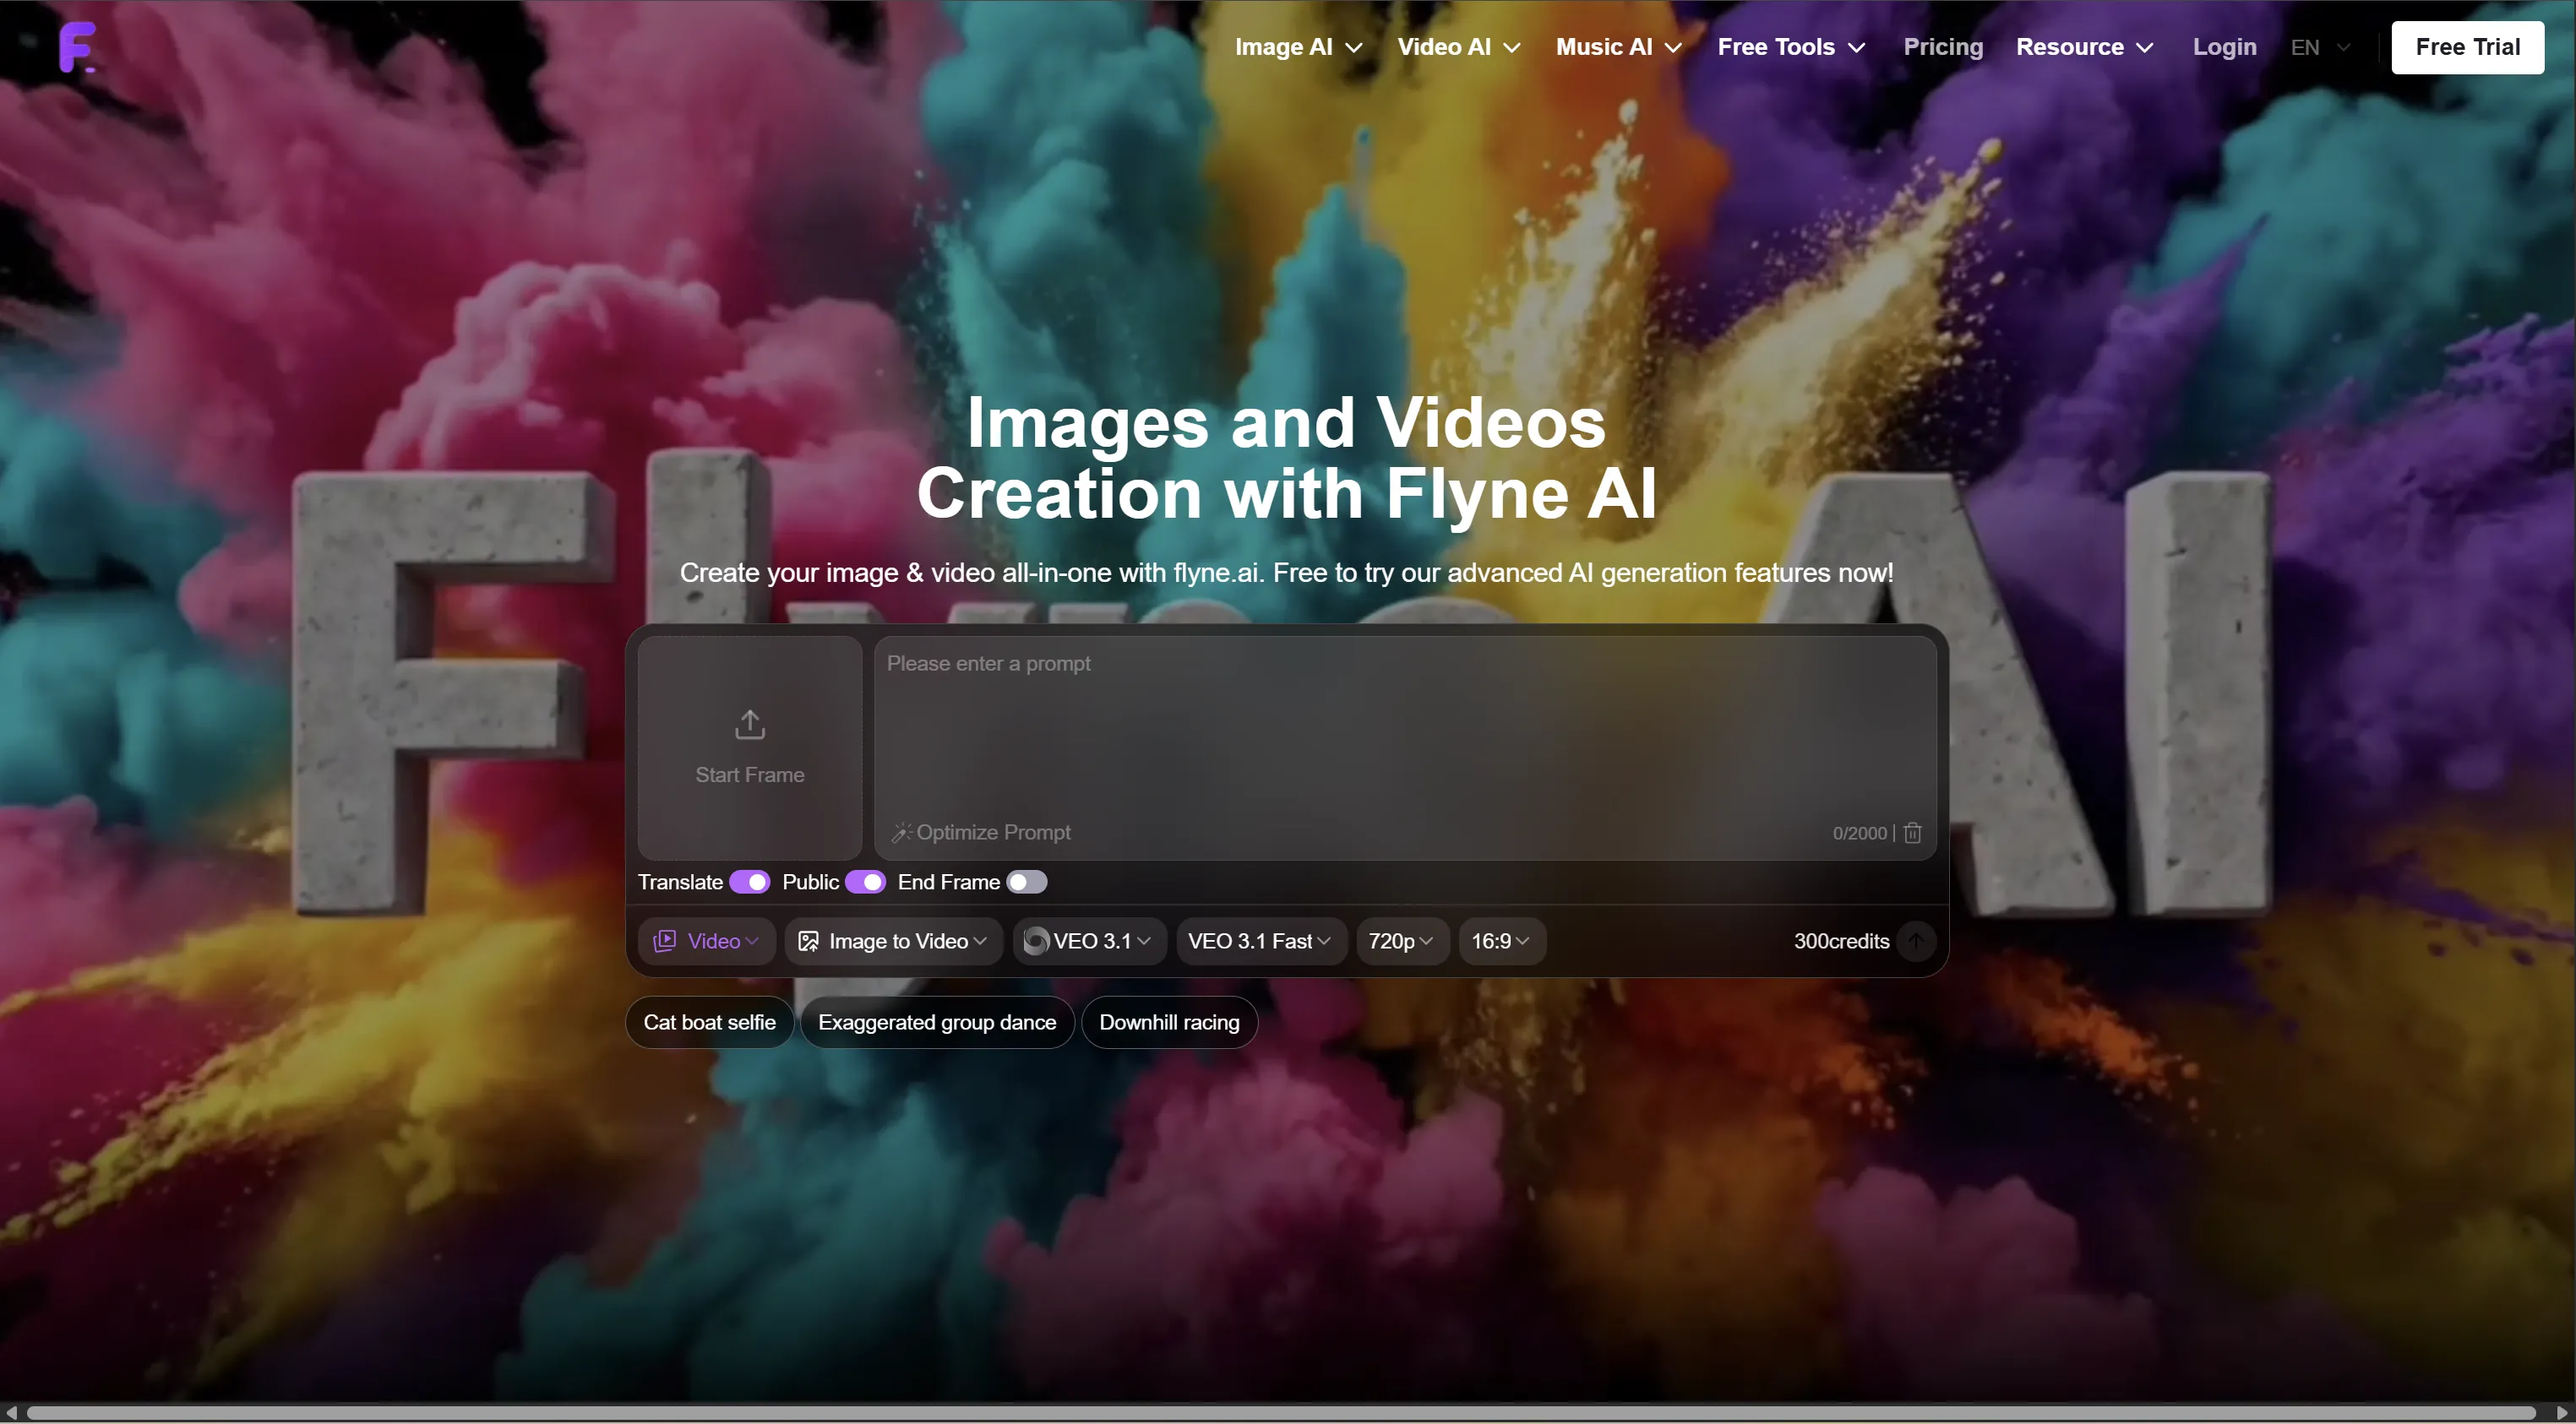Toggle the Translate switch off
2576x1424 pixels.
(x=749, y=882)
